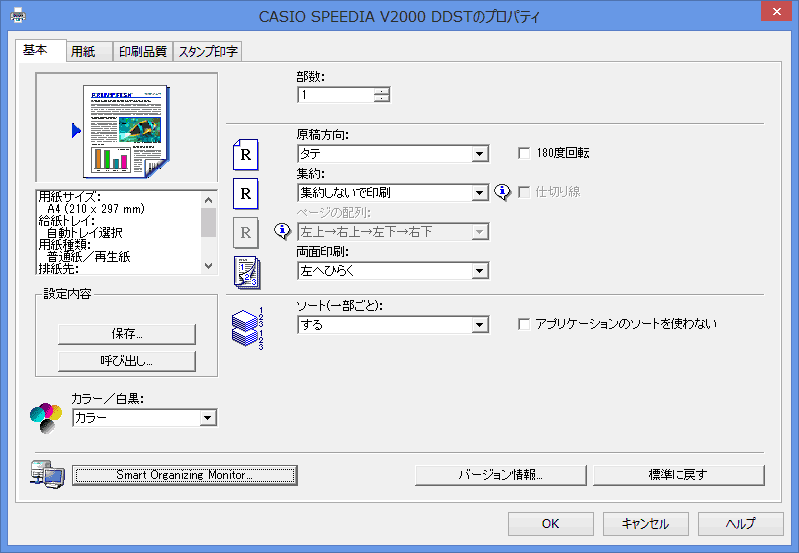Click the OK button
799x553 pixels.
(551, 524)
